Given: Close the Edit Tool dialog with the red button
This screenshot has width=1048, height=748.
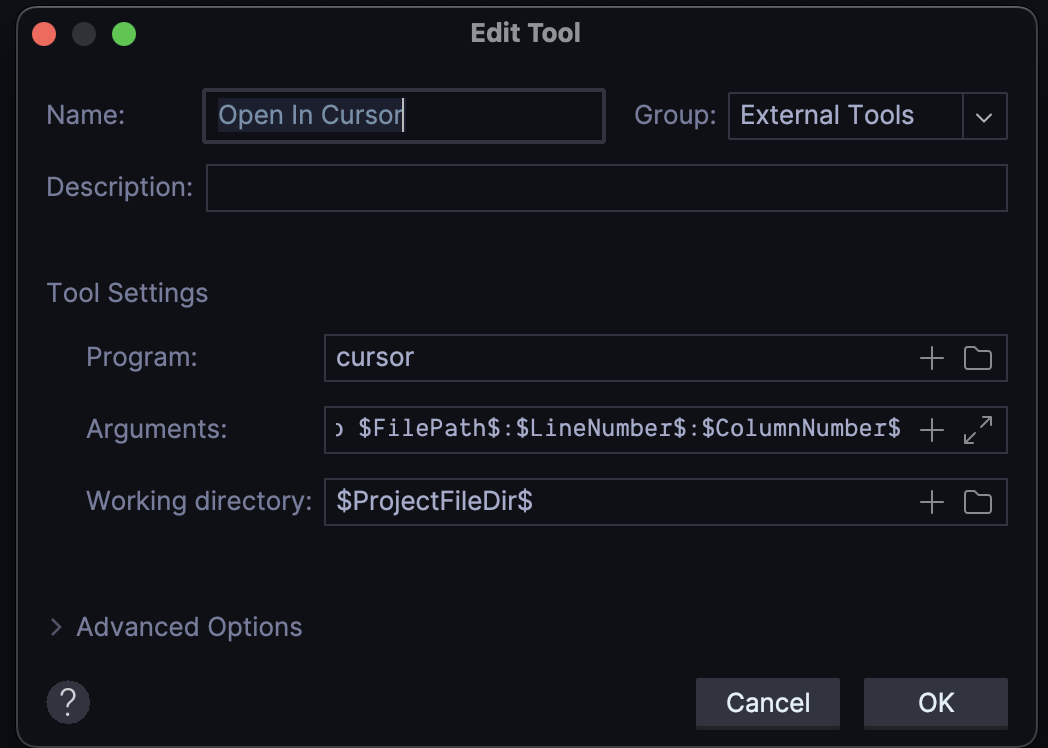Looking at the screenshot, I should (44, 34).
